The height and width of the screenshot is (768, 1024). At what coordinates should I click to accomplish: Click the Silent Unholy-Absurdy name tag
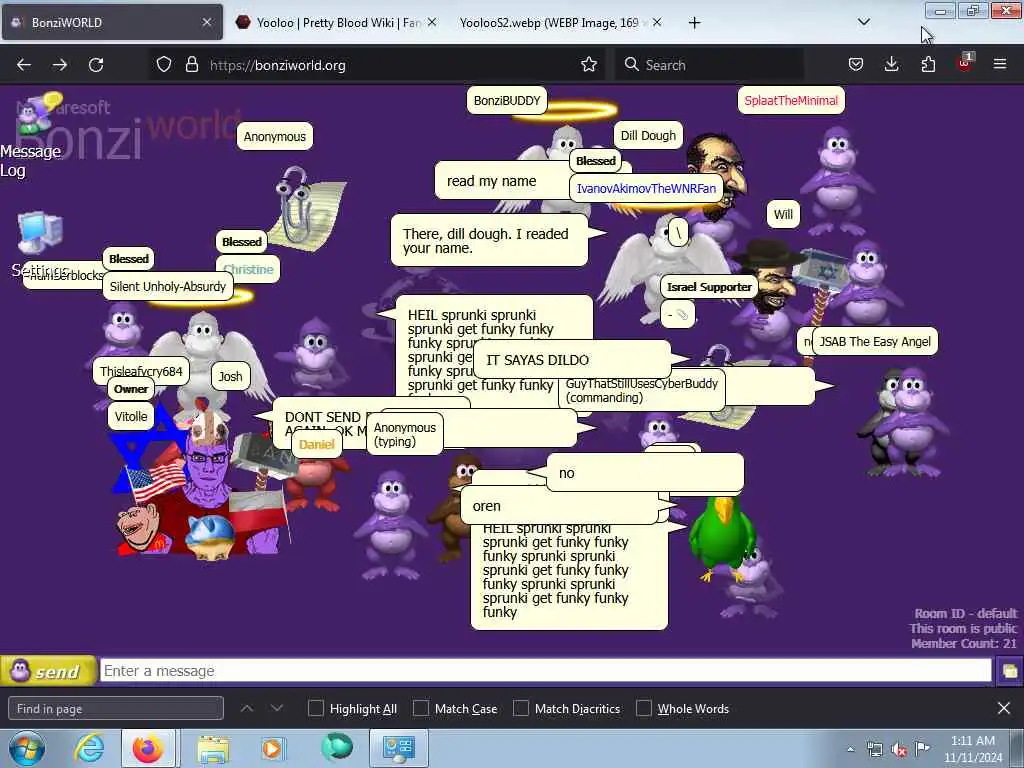167,286
